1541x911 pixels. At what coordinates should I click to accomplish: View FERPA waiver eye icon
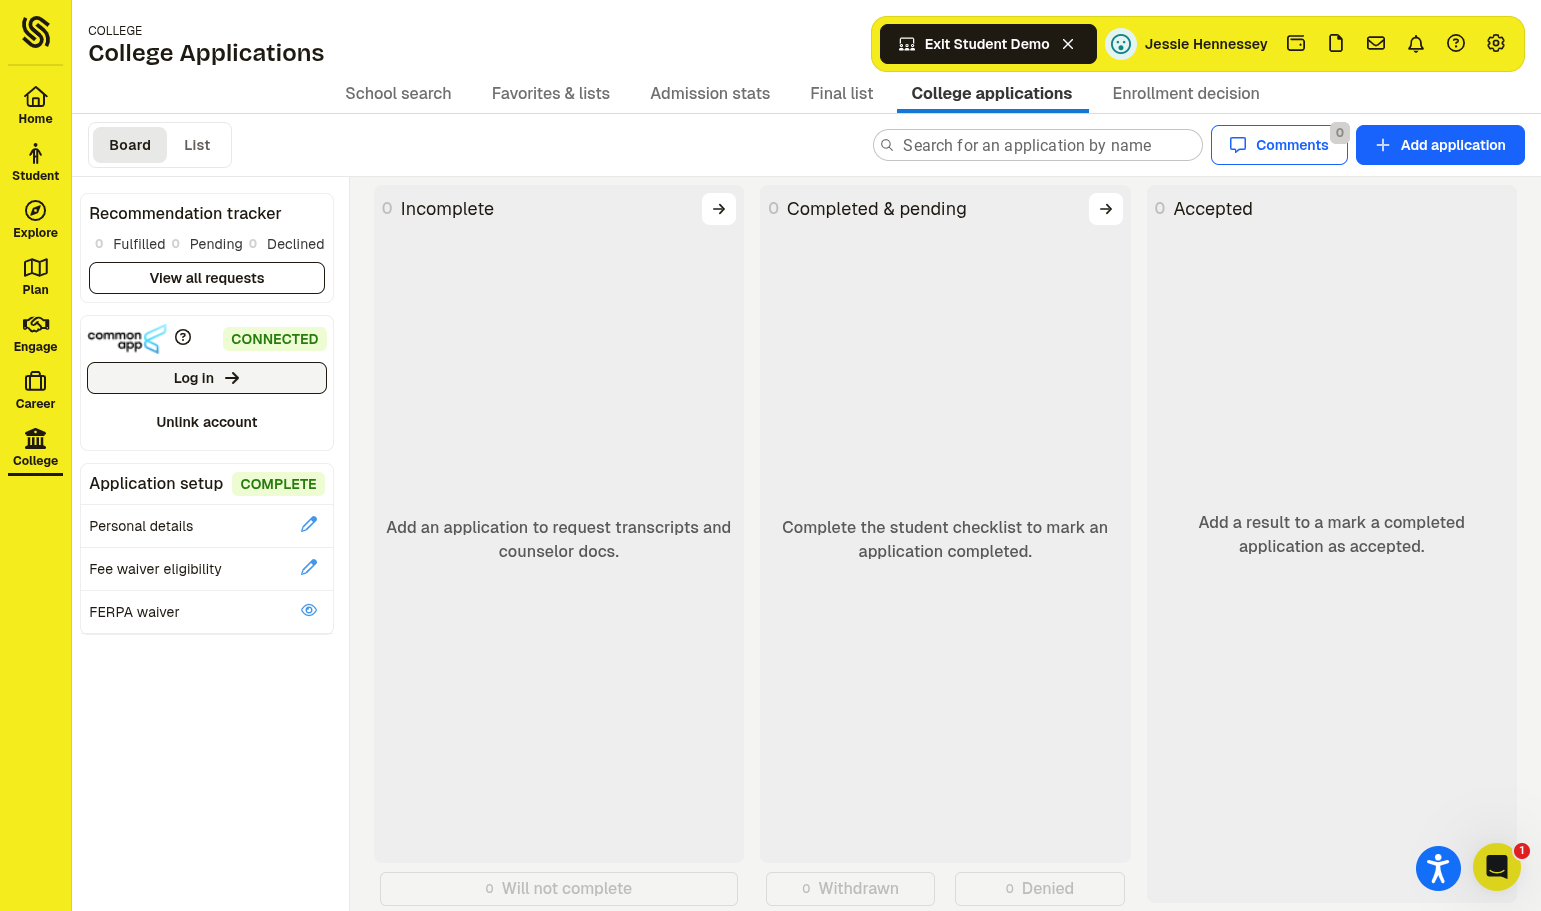pyautogui.click(x=309, y=610)
